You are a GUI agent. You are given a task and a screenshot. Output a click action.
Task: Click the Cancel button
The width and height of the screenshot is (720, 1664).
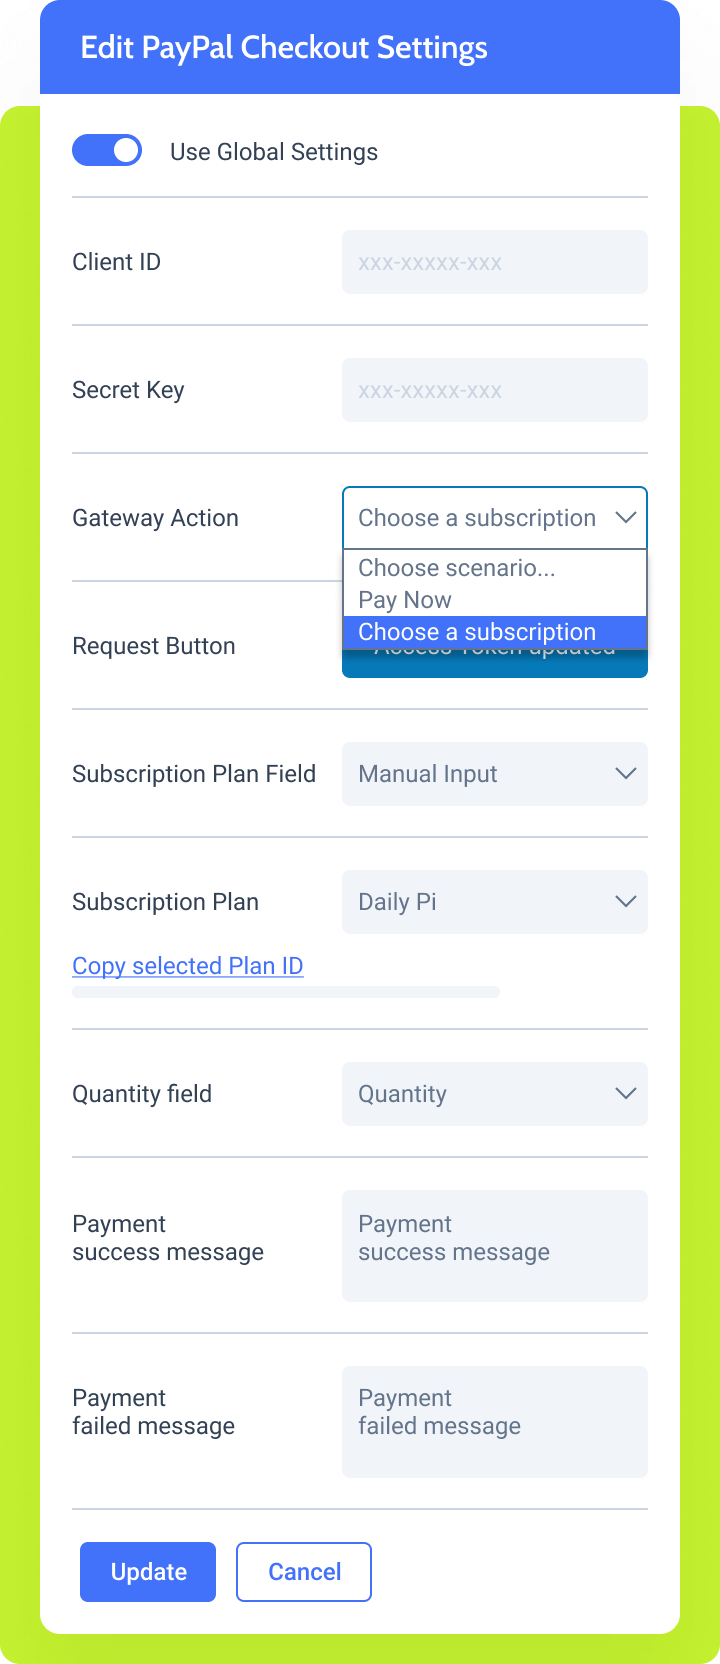(303, 1571)
